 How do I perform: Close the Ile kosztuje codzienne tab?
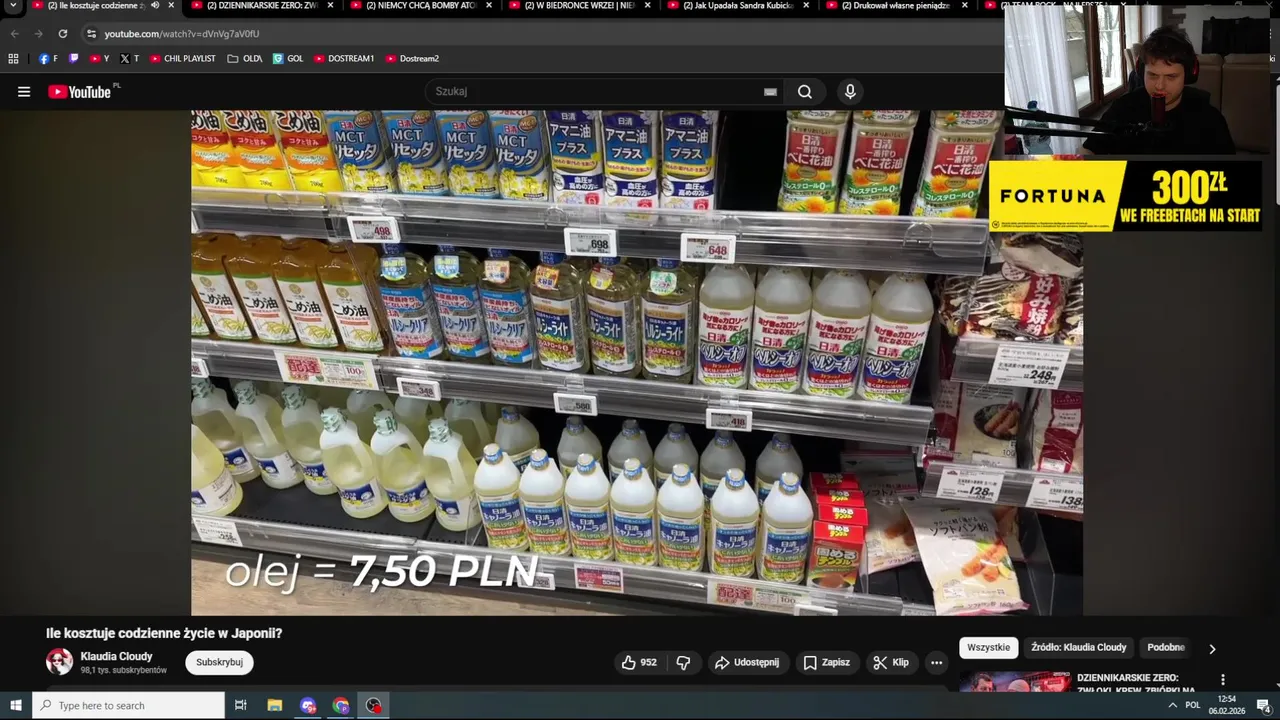[x=171, y=6]
